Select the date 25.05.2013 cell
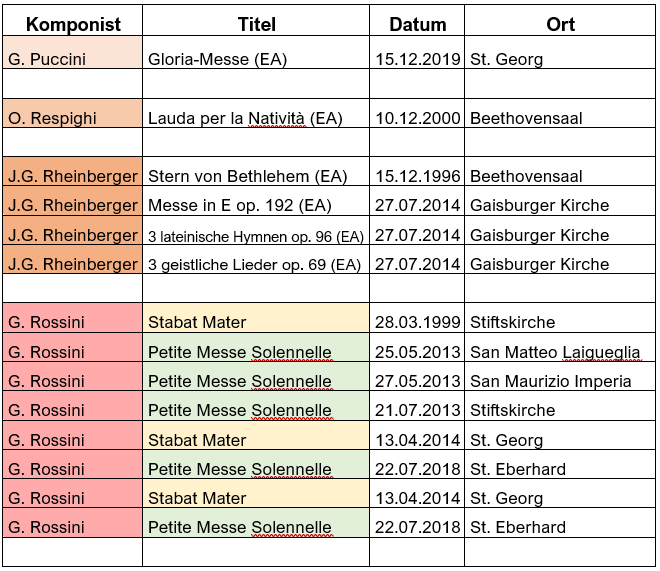 (417, 348)
